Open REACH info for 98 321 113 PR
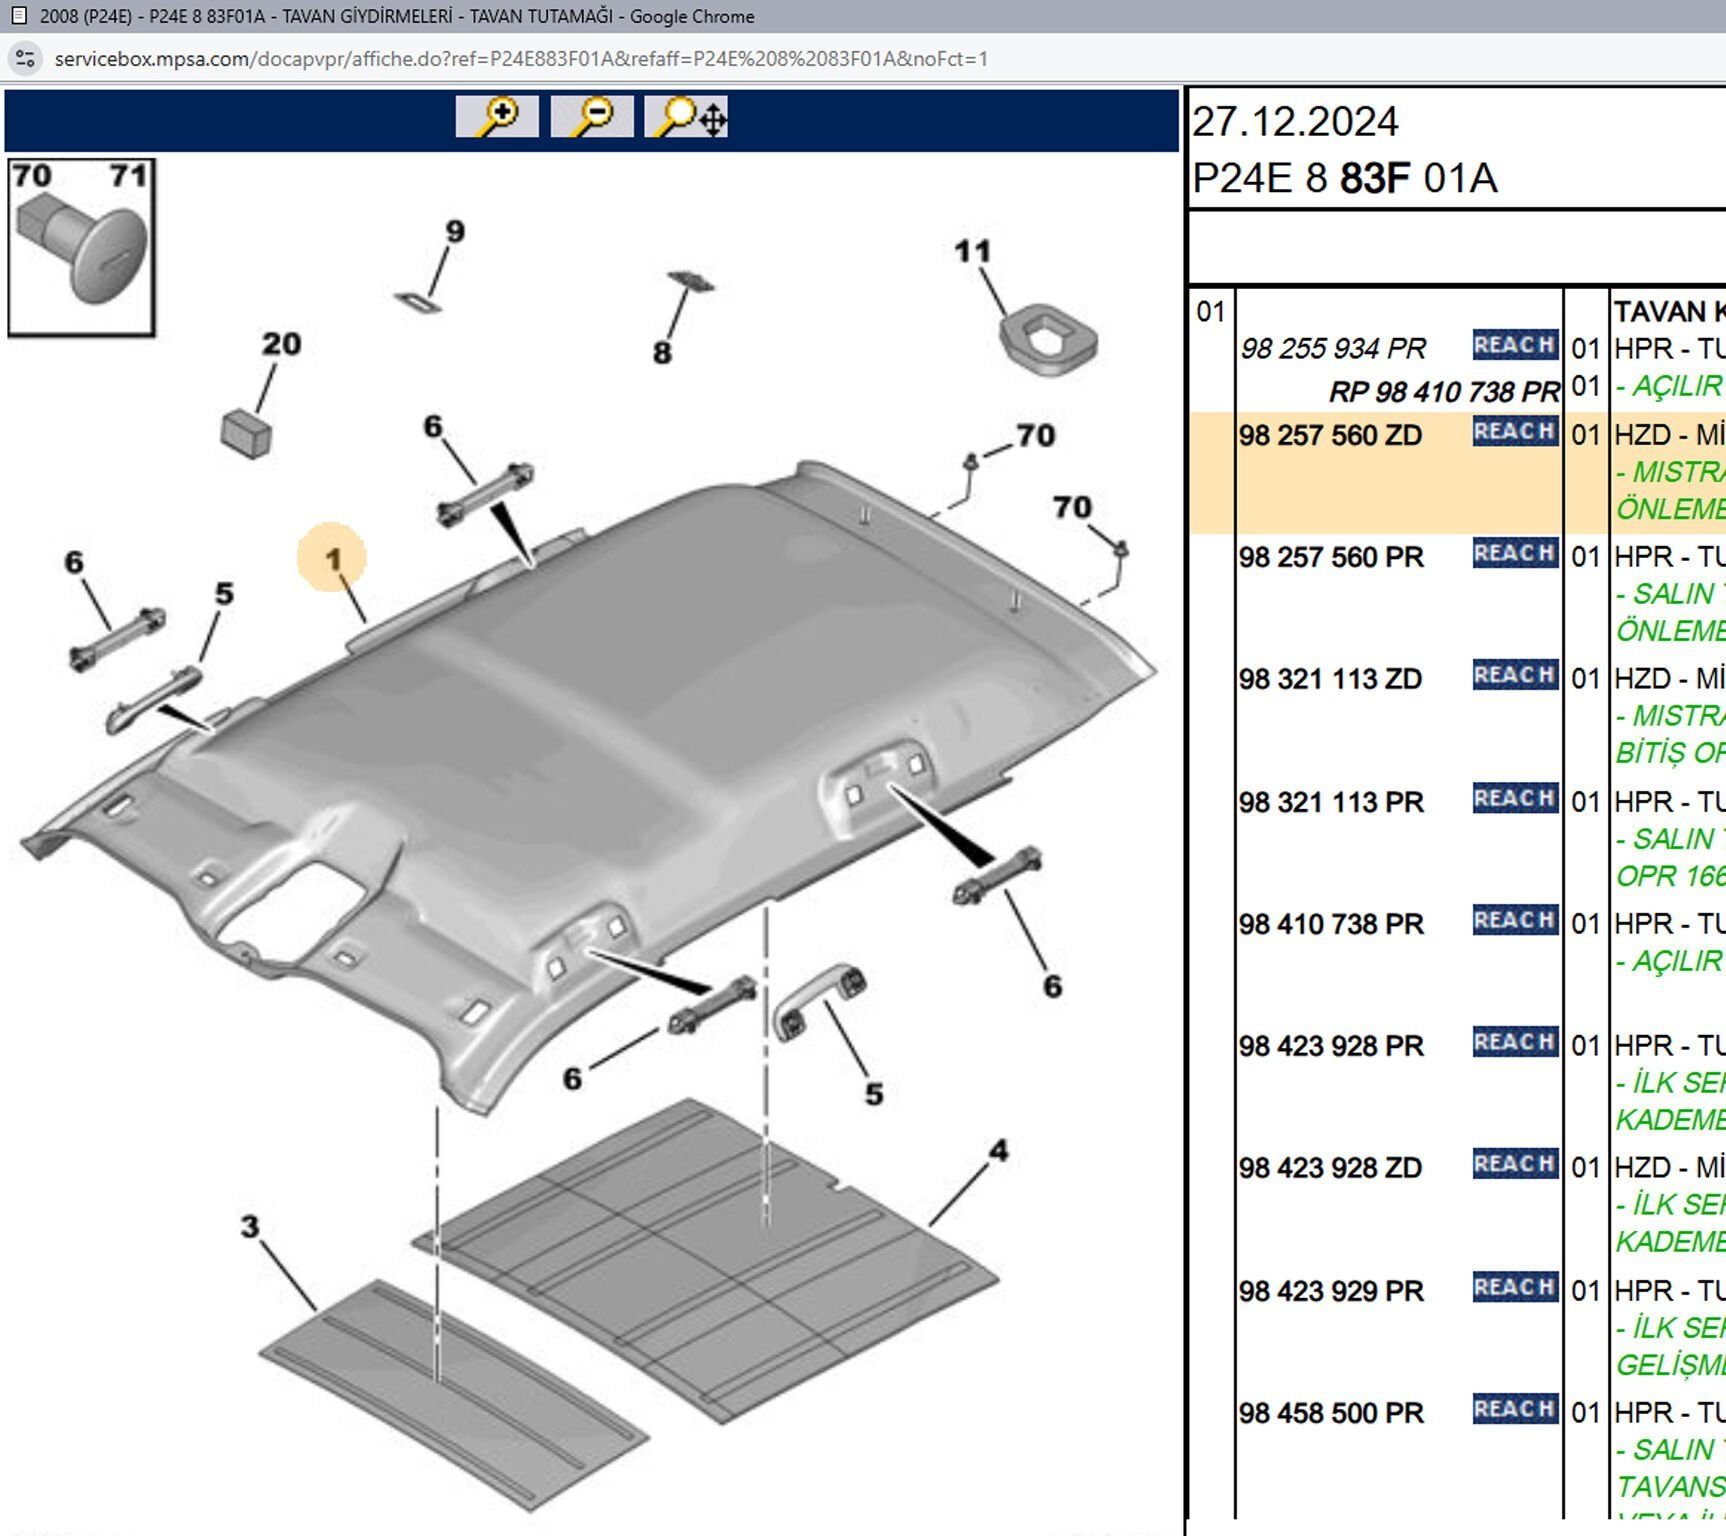The width and height of the screenshot is (1726, 1536). tap(1514, 799)
